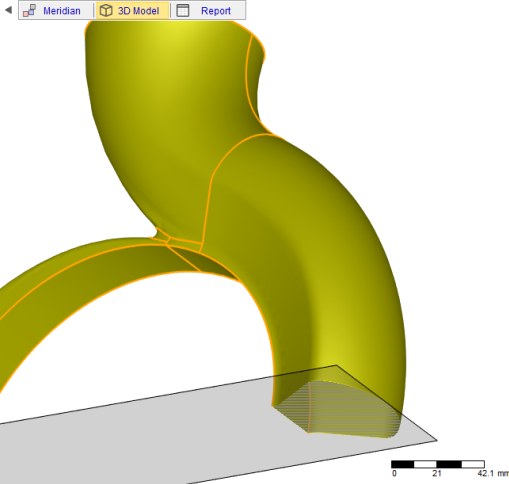This screenshot has height=484, width=509.
Task: Click the scale bar in the viewport
Action: point(438,464)
